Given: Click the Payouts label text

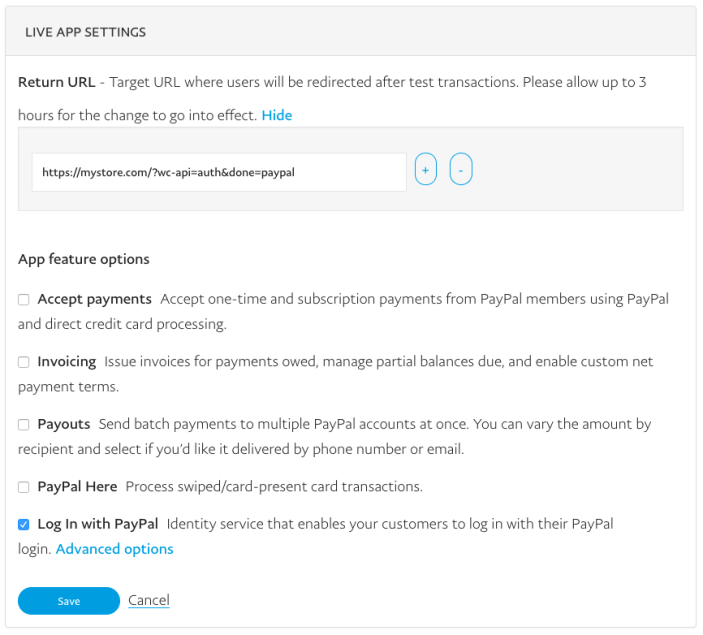Looking at the screenshot, I should coord(64,424).
